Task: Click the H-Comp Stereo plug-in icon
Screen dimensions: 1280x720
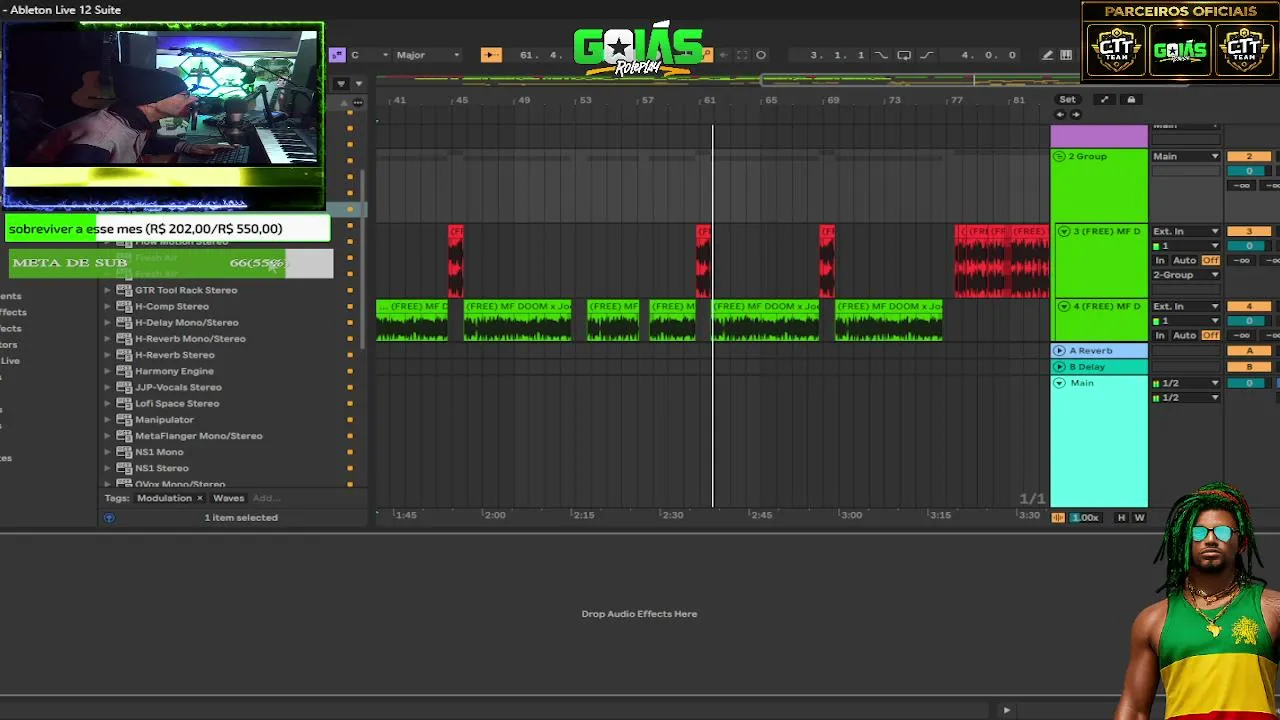Action: pos(124,306)
